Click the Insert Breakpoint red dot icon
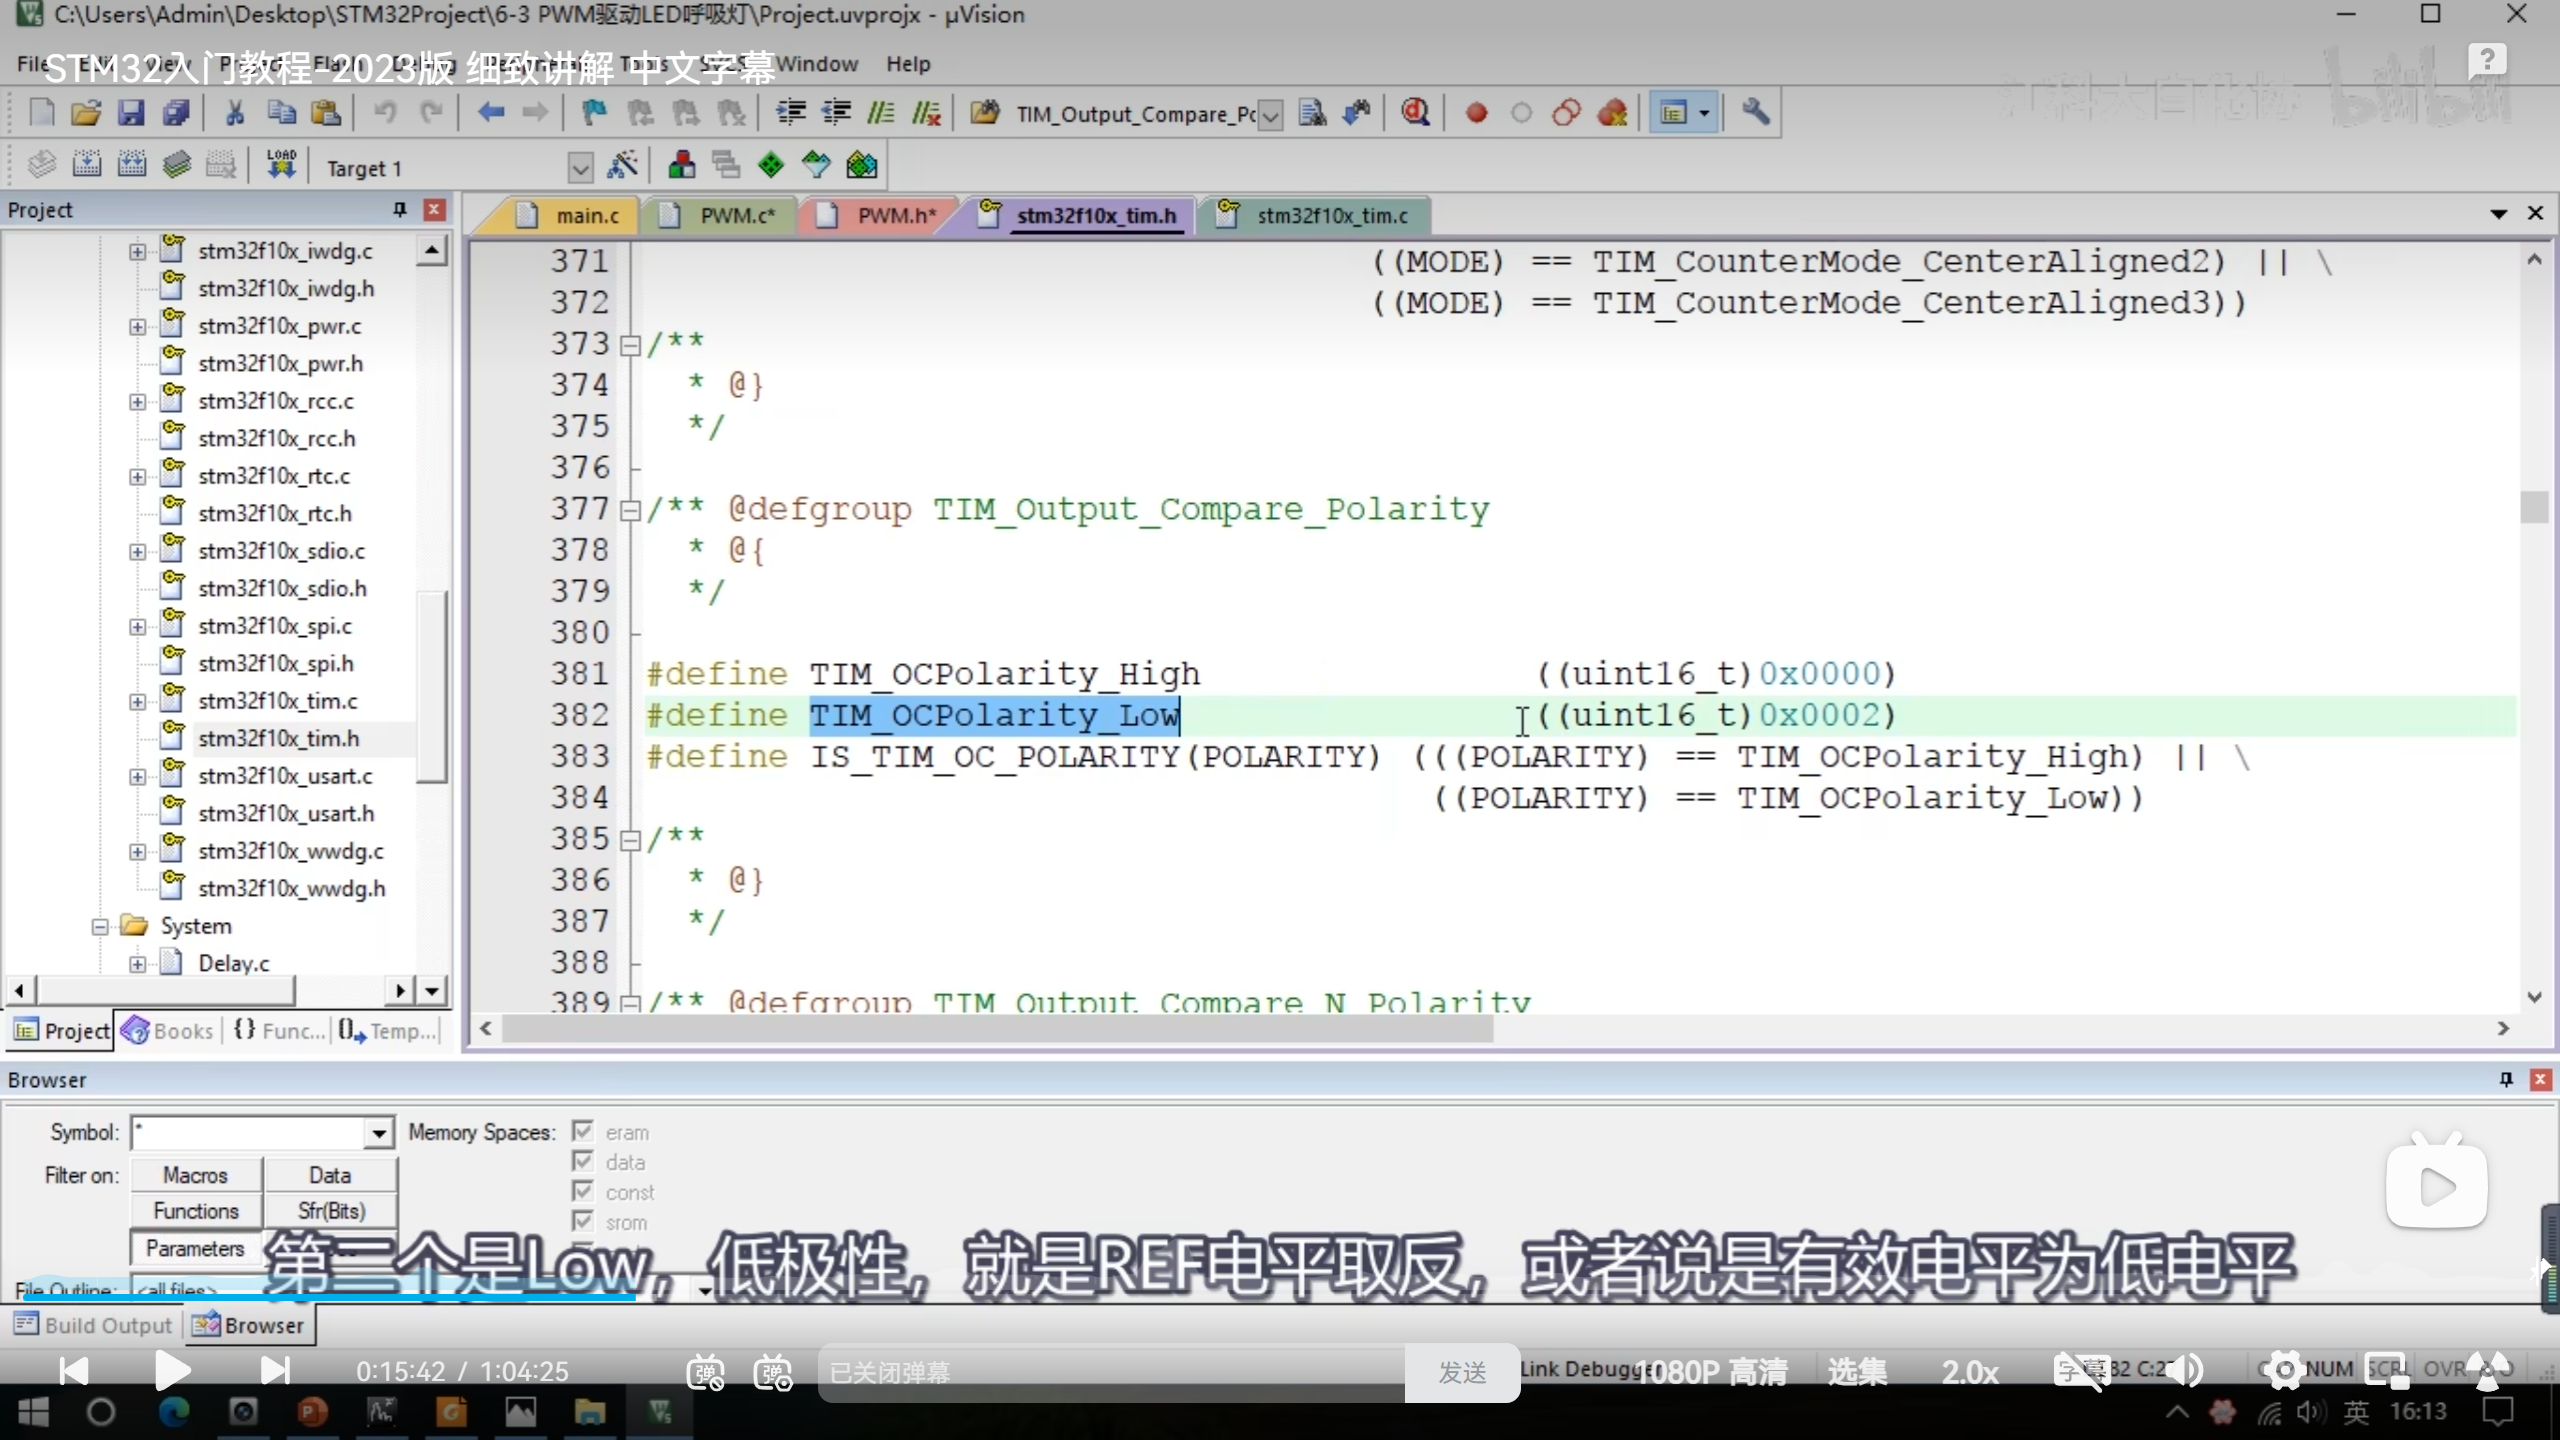 (x=1476, y=113)
